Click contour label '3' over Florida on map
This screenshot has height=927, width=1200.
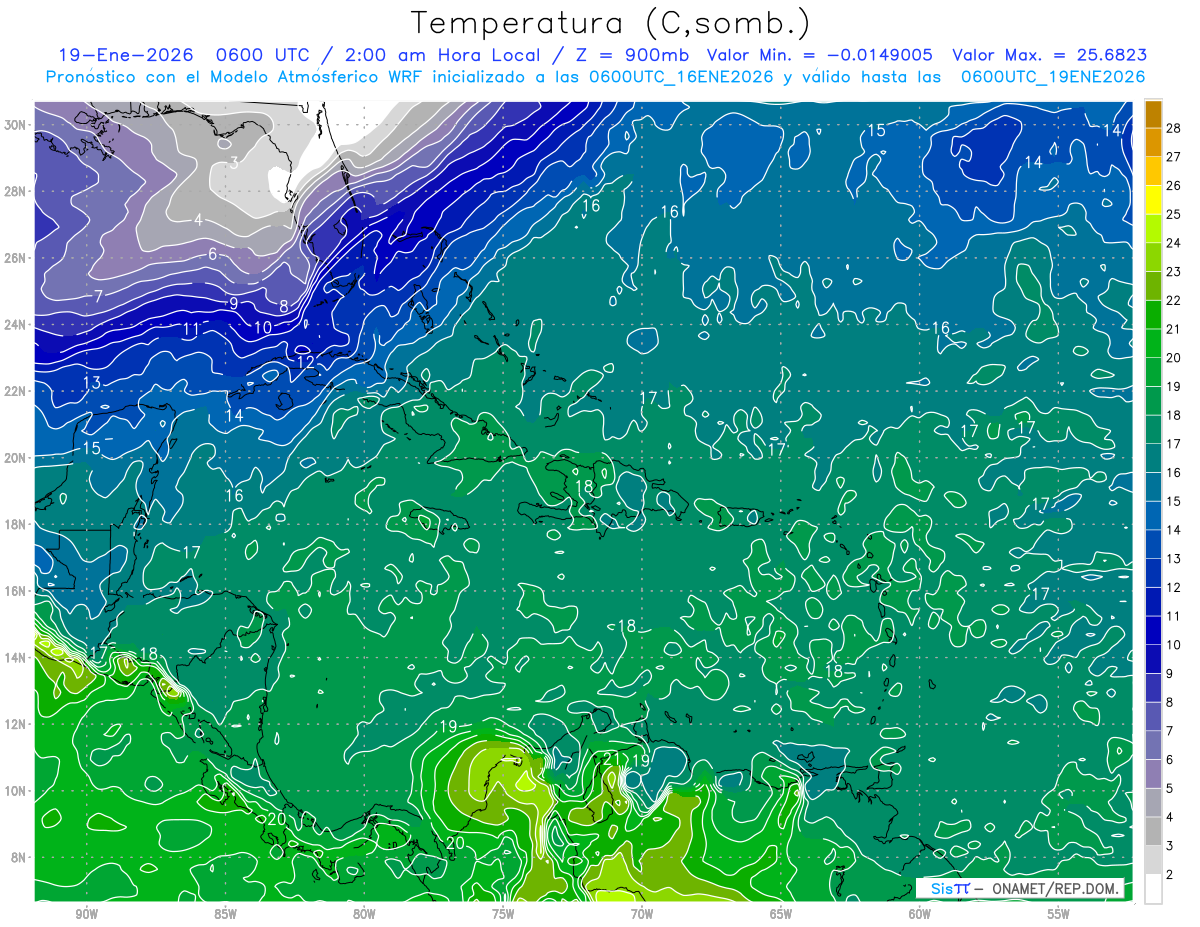pos(233,162)
